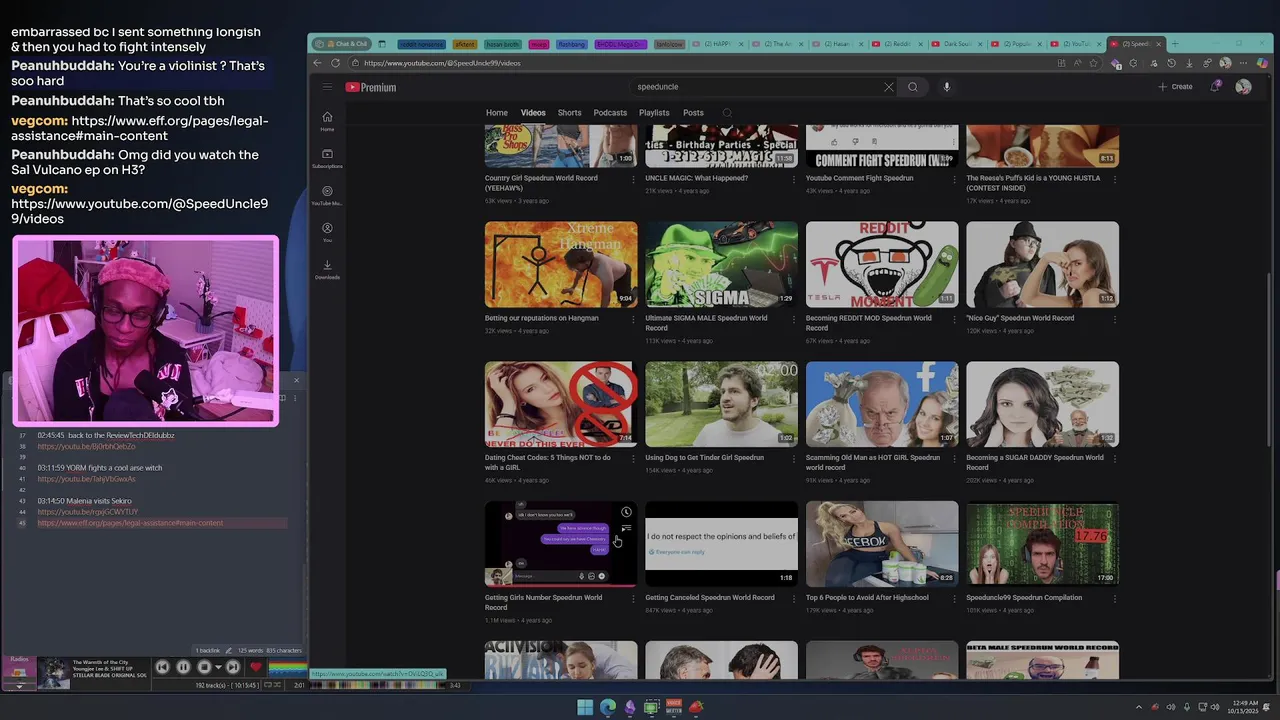Click the browser address bar URL
The image size is (1280, 720).
pos(442,63)
